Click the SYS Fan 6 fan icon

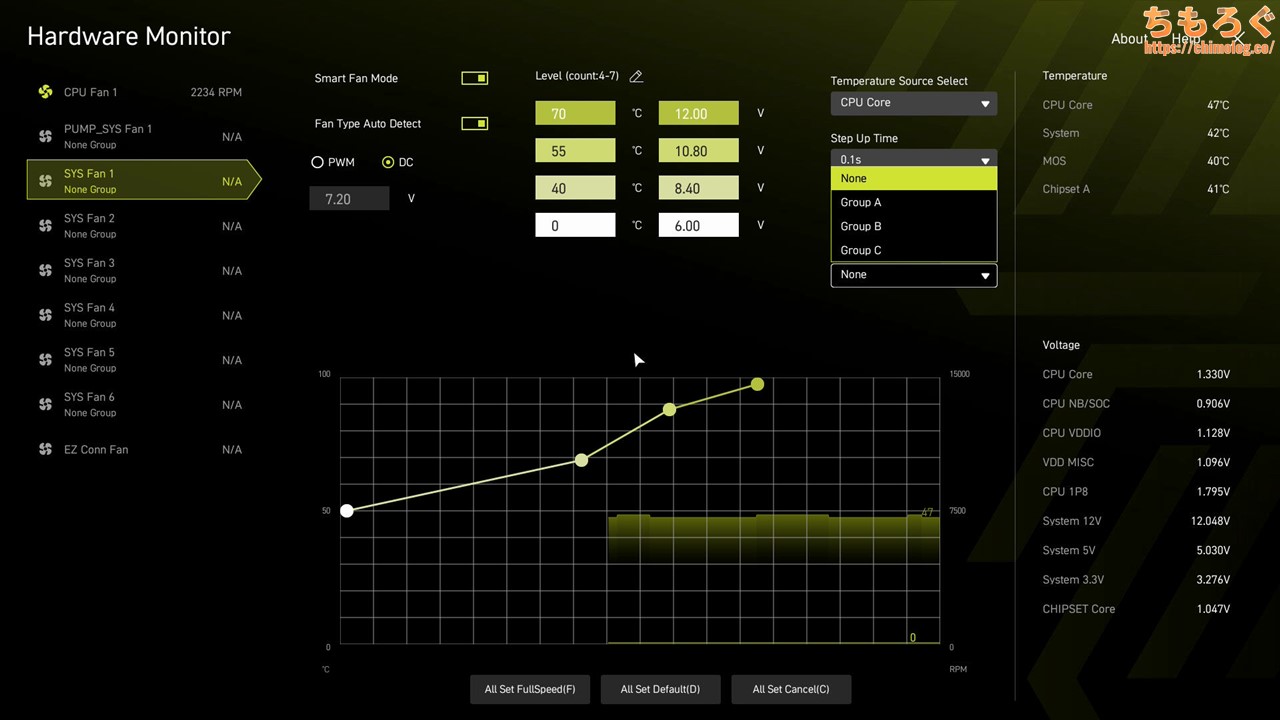(x=45, y=404)
